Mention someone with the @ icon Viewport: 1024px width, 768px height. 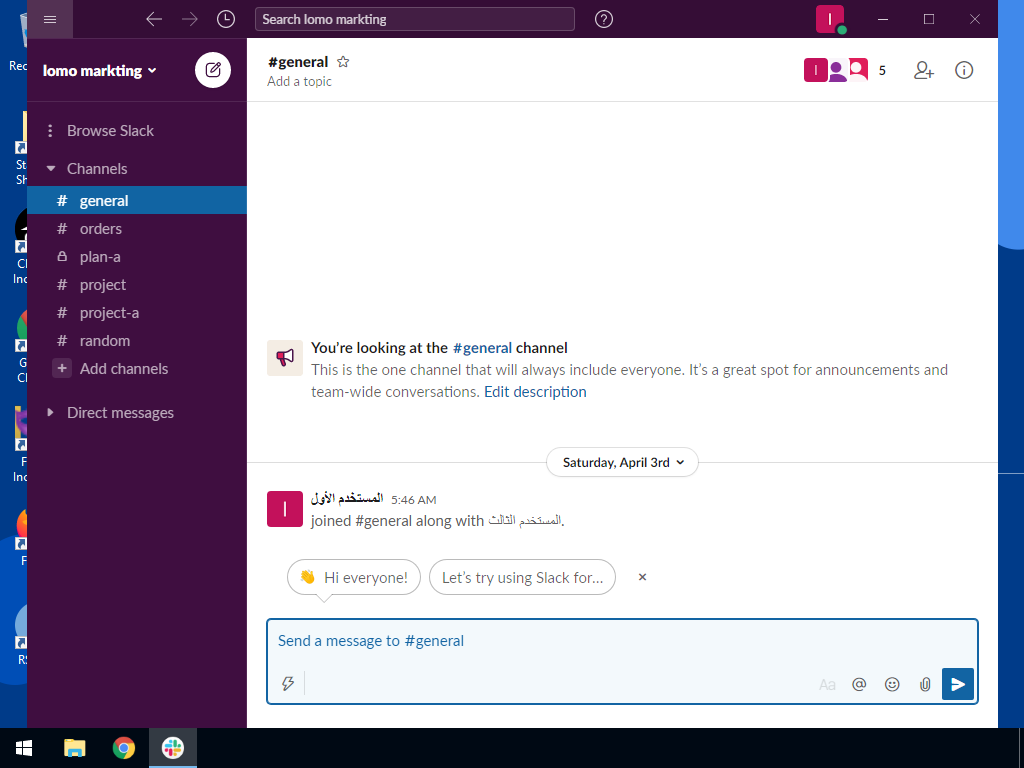pos(859,684)
